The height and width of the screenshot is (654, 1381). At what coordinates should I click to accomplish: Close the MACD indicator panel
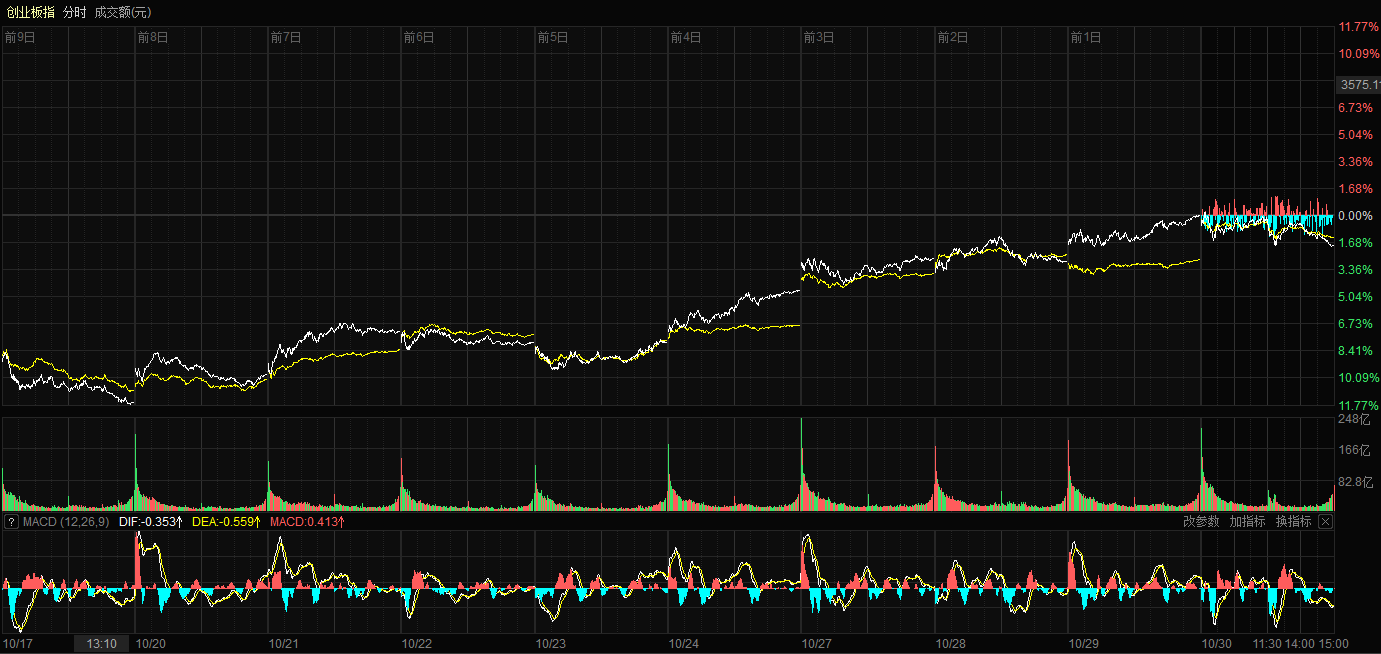click(x=1326, y=522)
